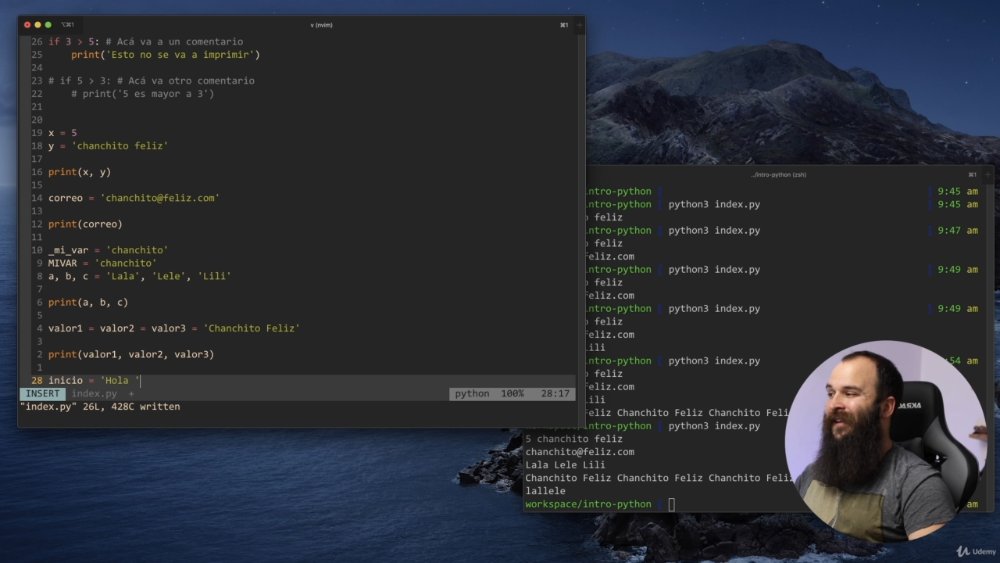Image resolution: width=1000 pixels, height=563 pixels.
Task: Click the line 'print(a, b, c)'
Action: pos(88,302)
